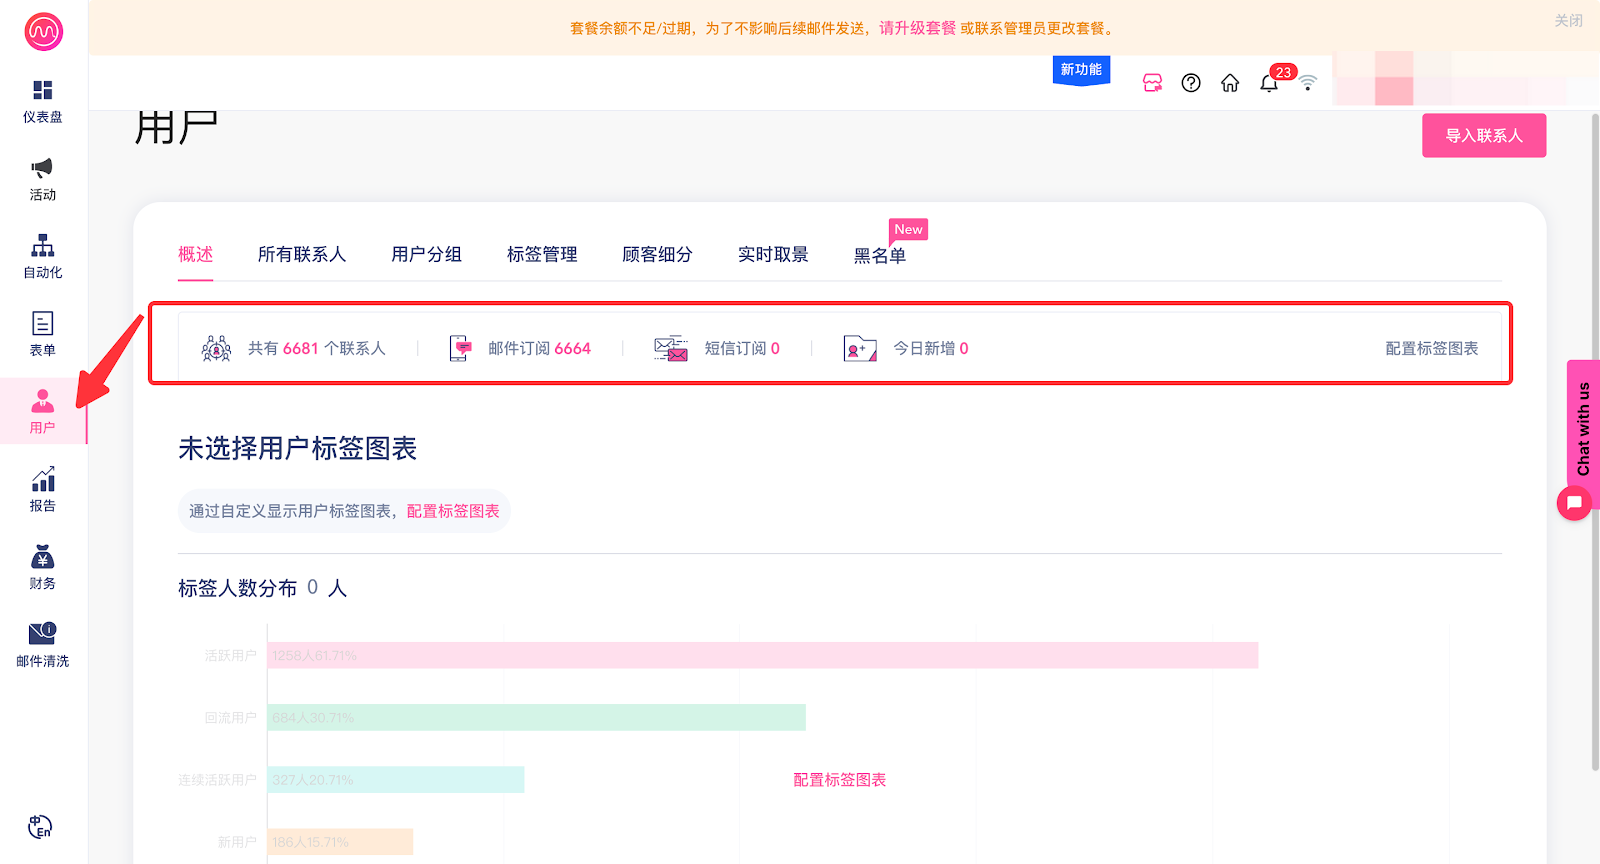Switch language using the globe icon

click(x=40, y=827)
